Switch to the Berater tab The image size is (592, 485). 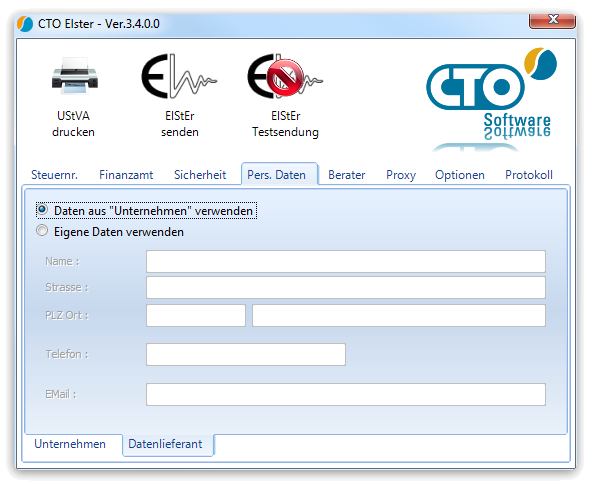pyautogui.click(x=347, y=175)
